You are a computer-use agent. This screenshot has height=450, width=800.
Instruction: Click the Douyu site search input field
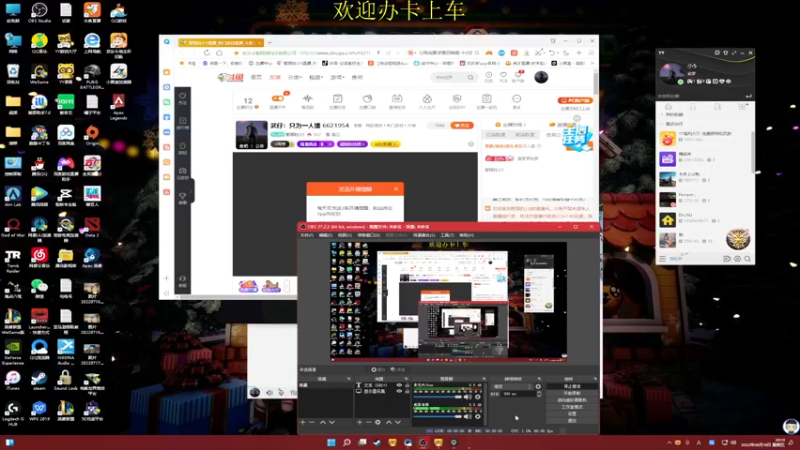coord(449,77)
